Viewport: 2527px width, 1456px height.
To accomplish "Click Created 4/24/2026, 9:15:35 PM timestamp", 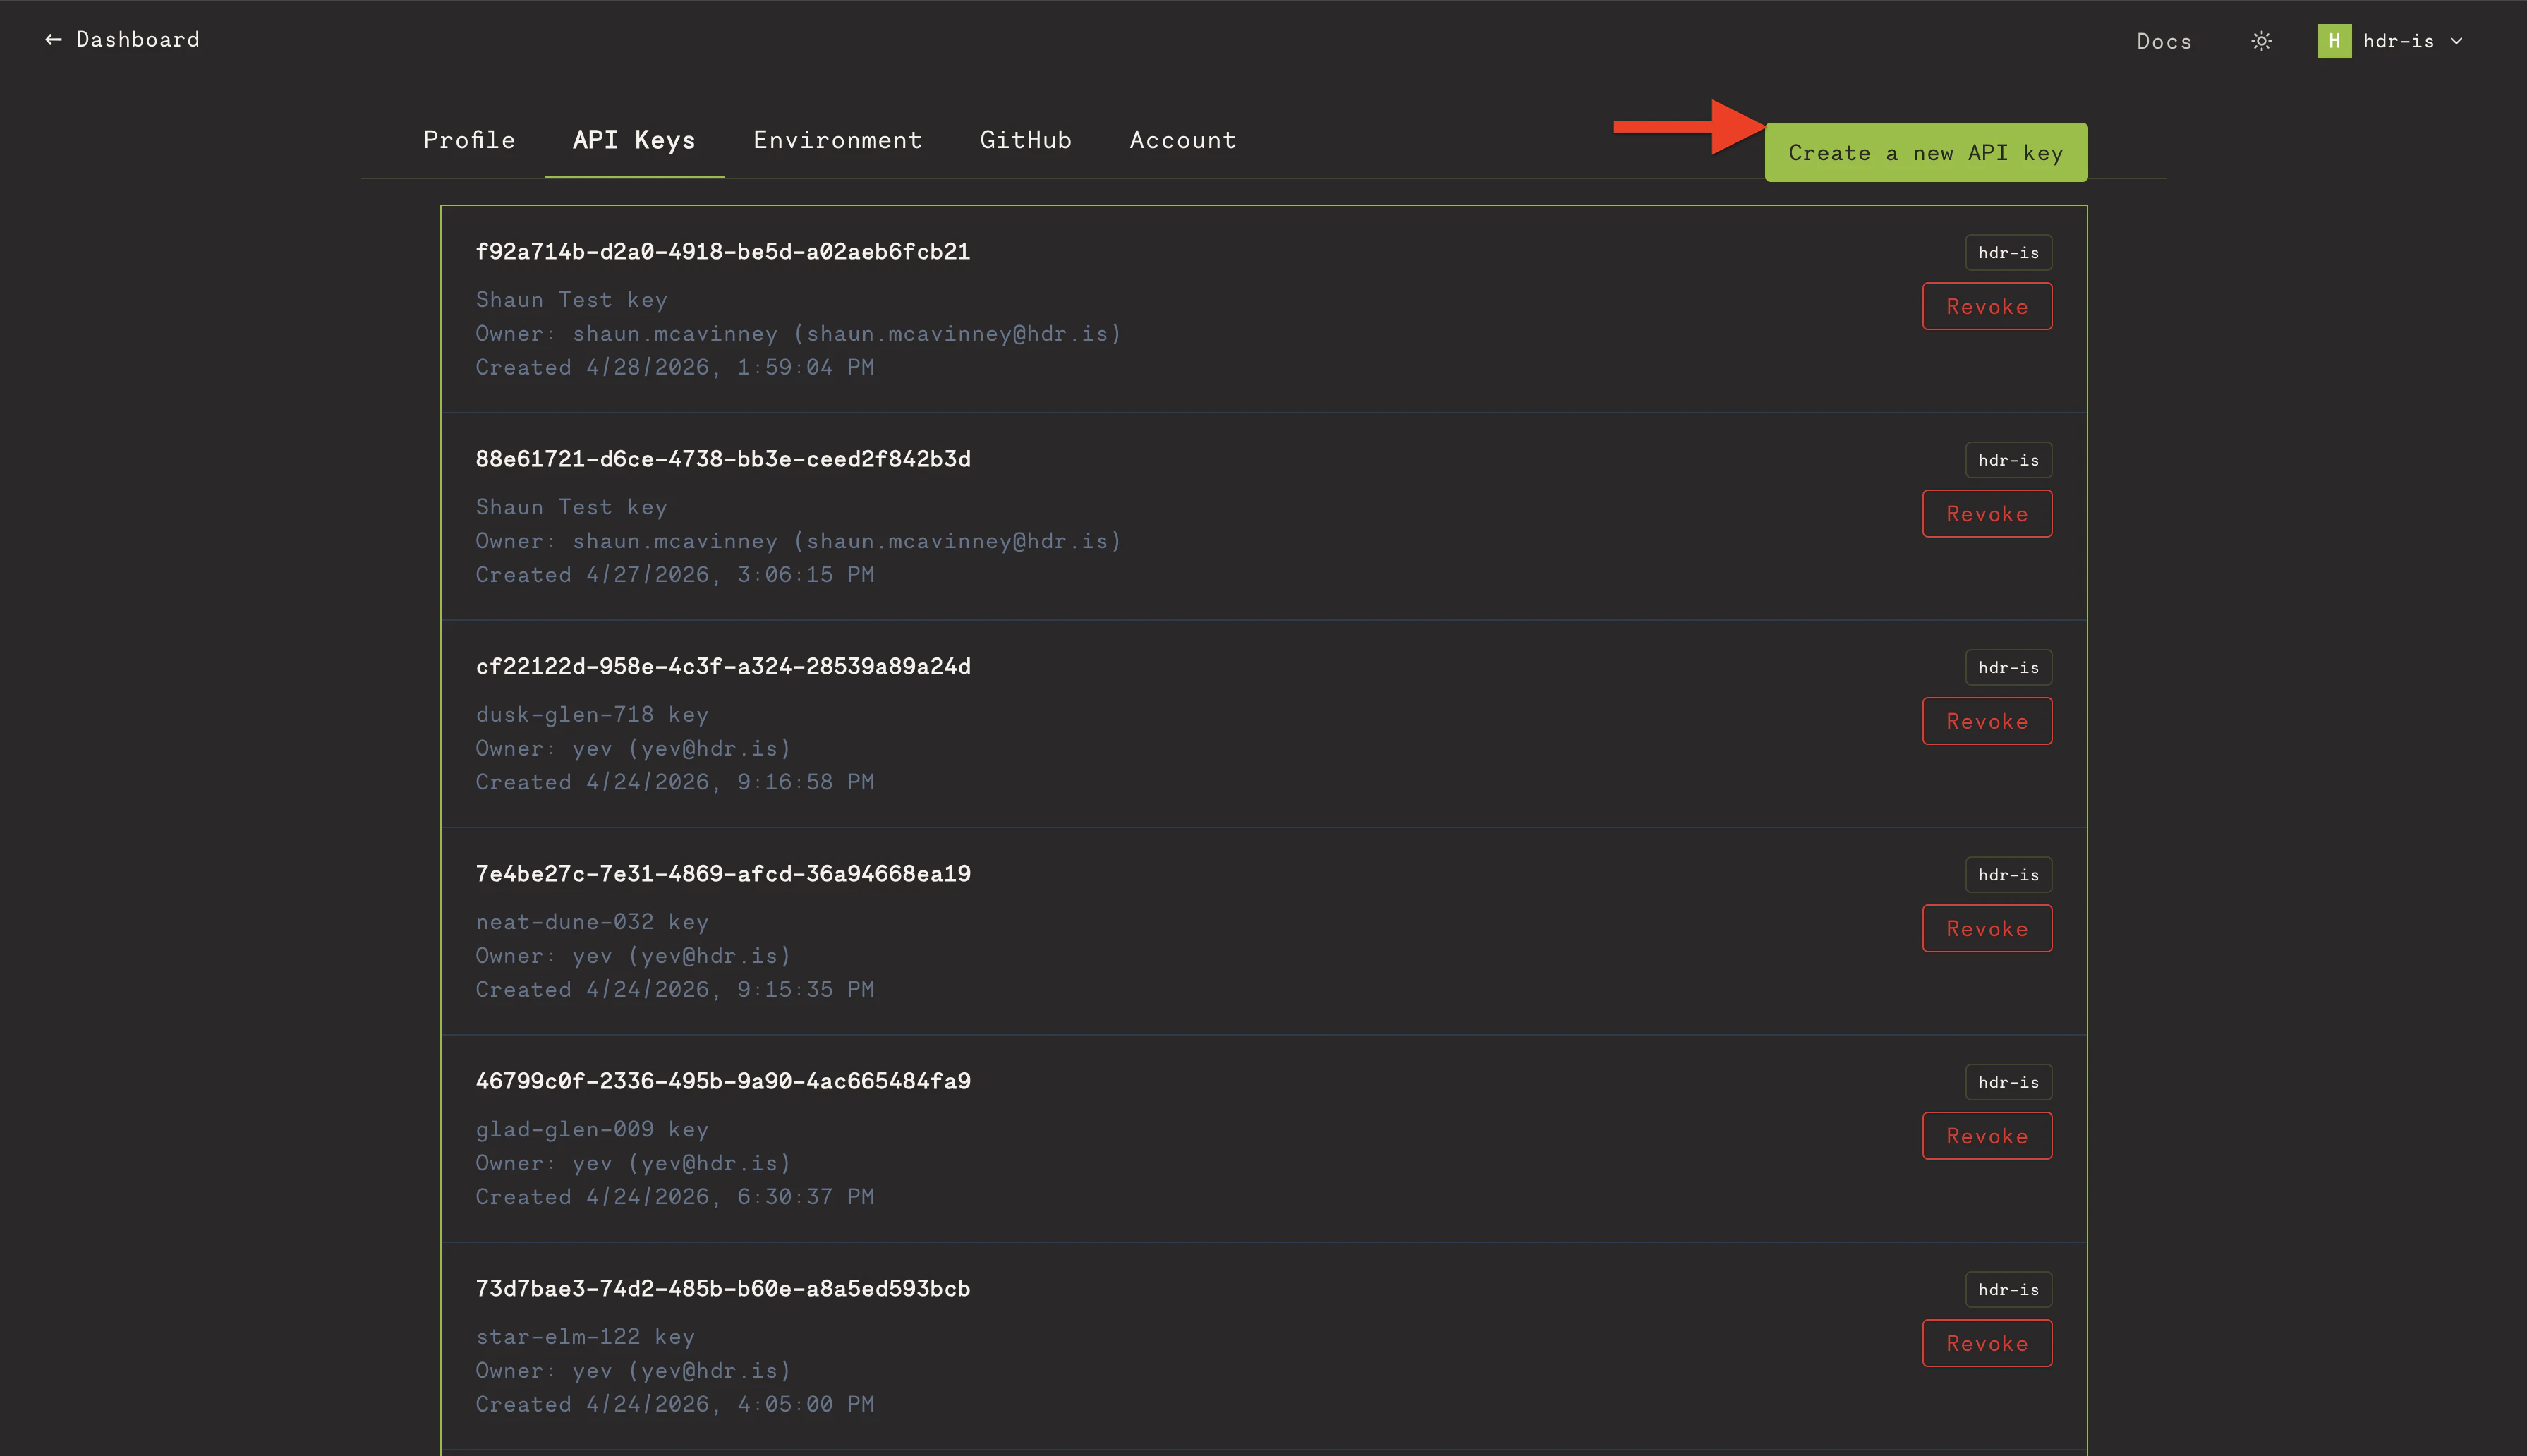I will [x=675, y=989].
